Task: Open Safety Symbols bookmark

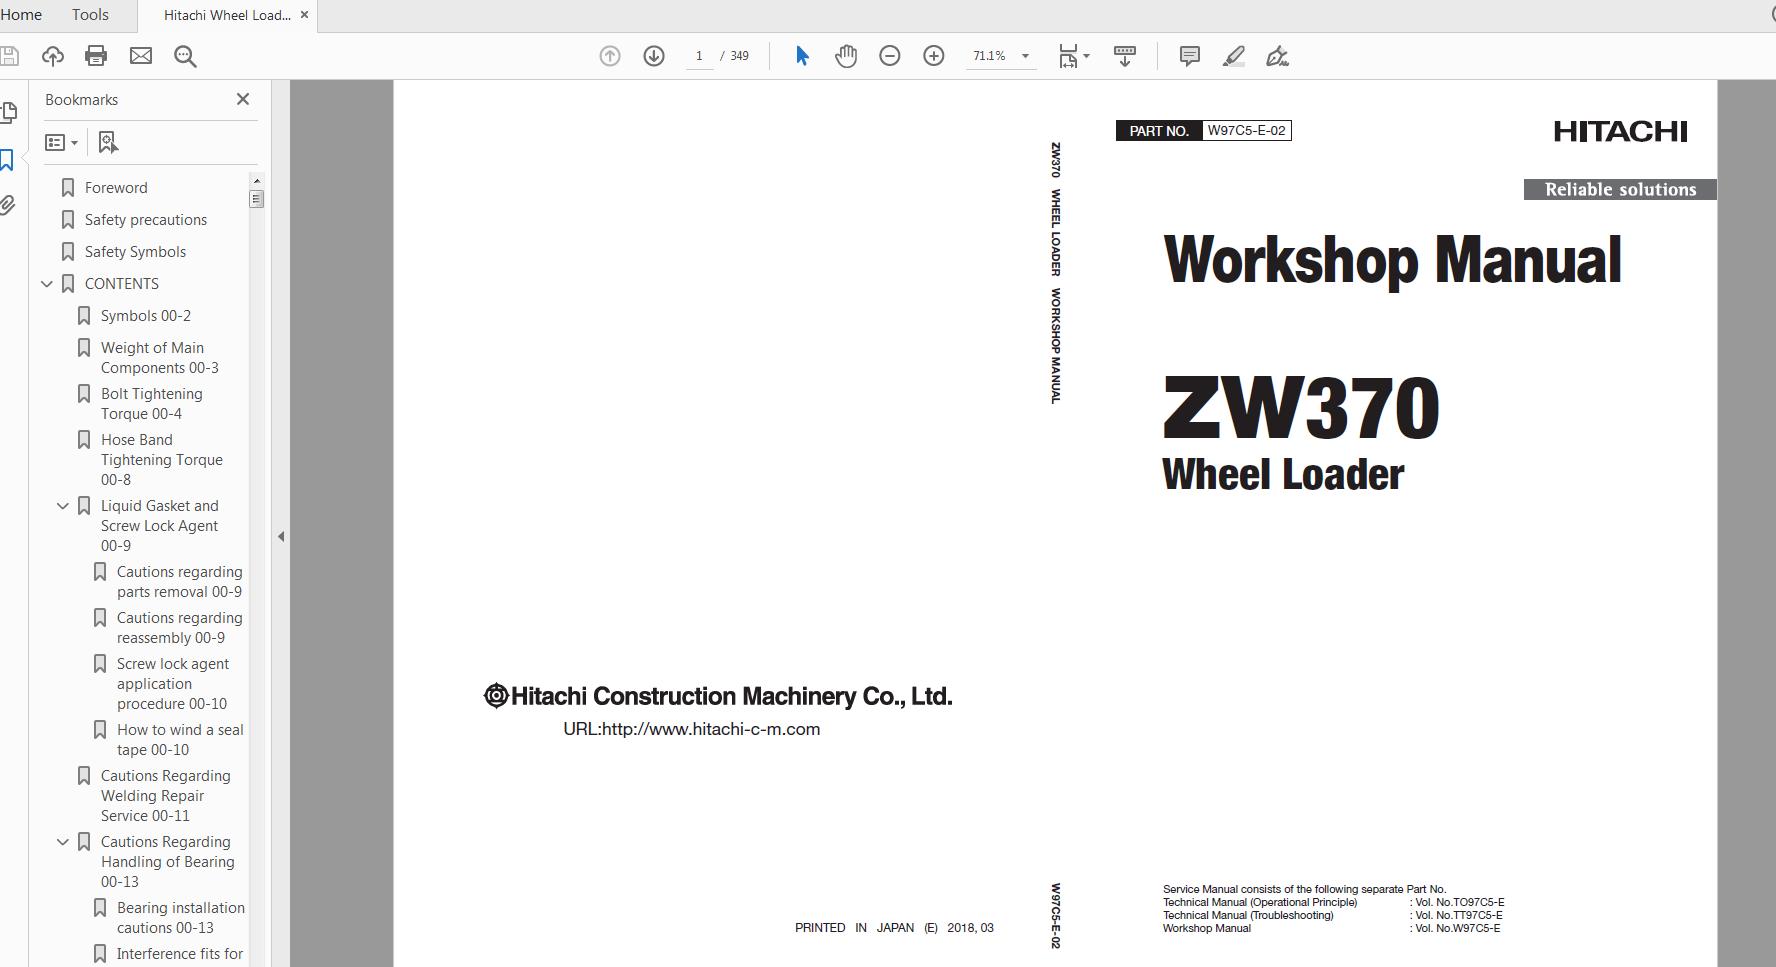Action: (135, 252)
